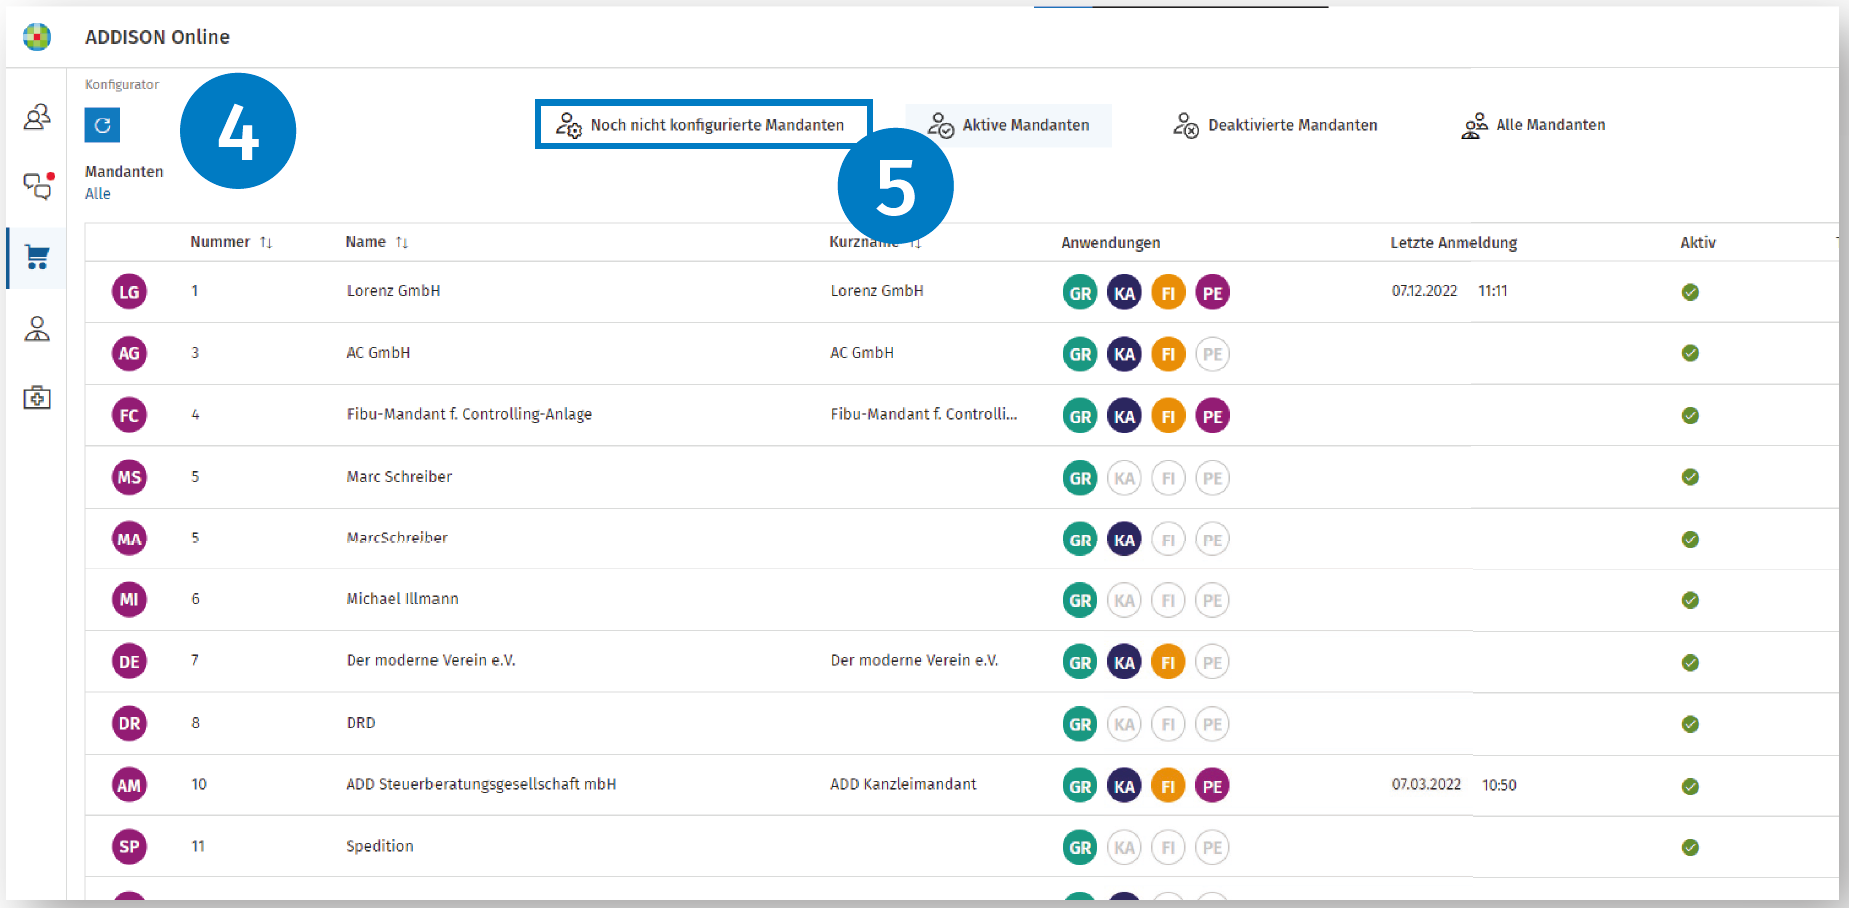Click GR icon in Spedition row
The image size is (1849, 908).
click(x=1080, y=847)
